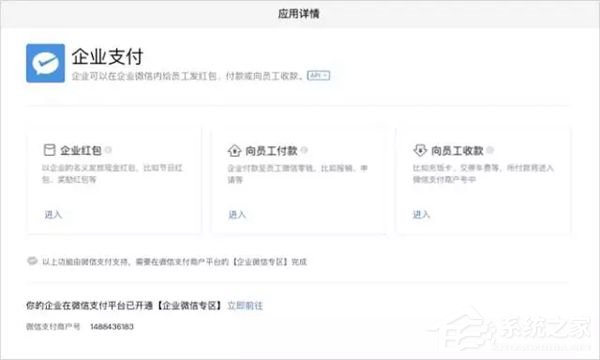Select the 企业红包 card title

tap(81, 150)
